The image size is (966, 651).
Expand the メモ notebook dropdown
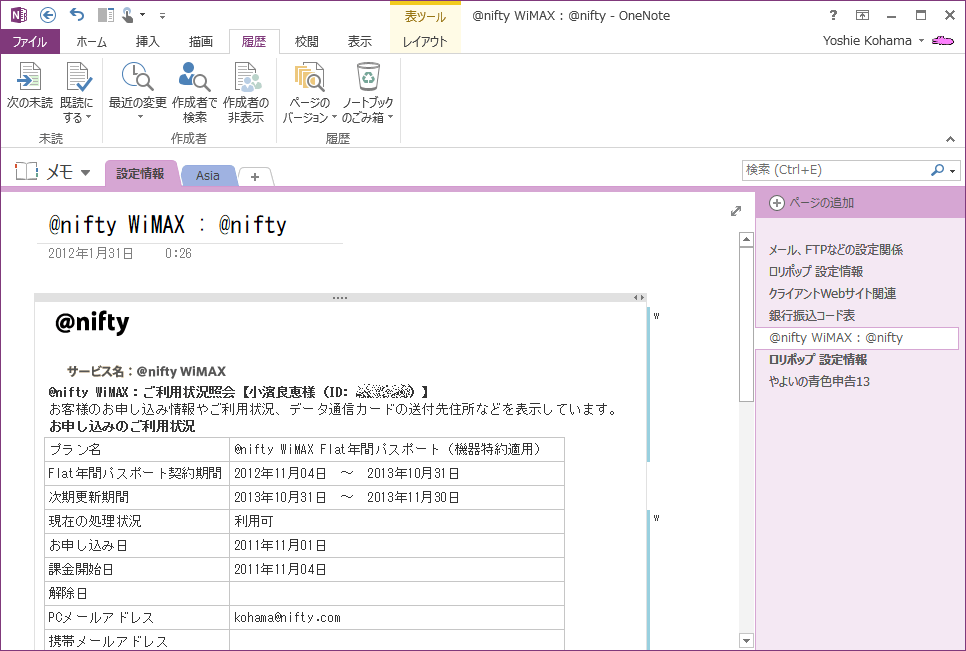(x=86, y=173)
